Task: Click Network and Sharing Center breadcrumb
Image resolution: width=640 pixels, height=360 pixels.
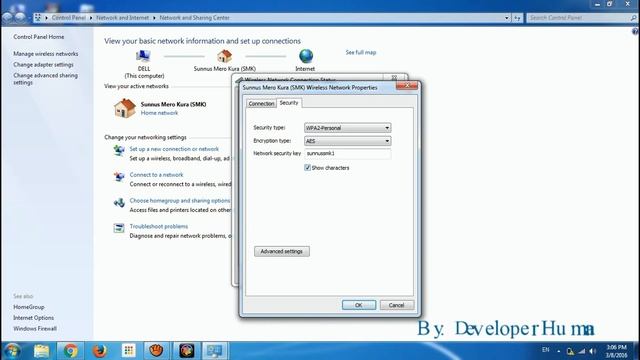Action: (194, 18)
